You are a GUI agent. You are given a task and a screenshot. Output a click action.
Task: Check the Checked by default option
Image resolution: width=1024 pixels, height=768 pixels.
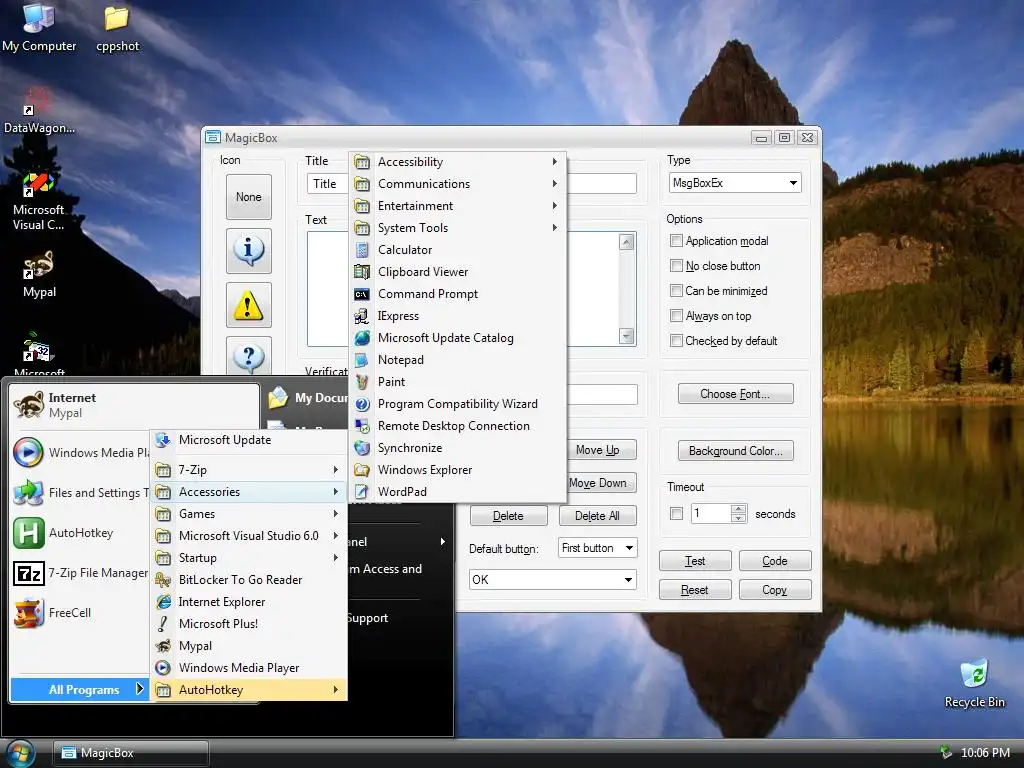(677, 341)
